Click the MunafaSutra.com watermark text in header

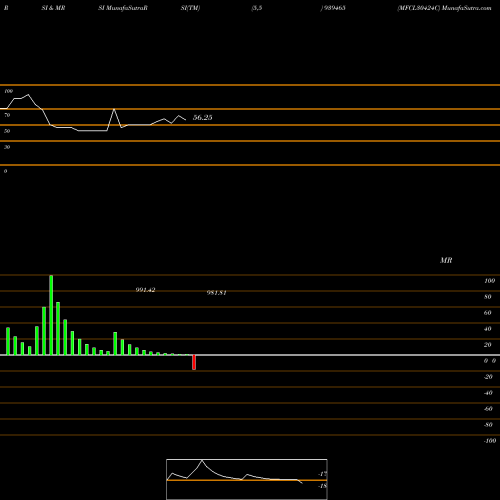point(466,8)
